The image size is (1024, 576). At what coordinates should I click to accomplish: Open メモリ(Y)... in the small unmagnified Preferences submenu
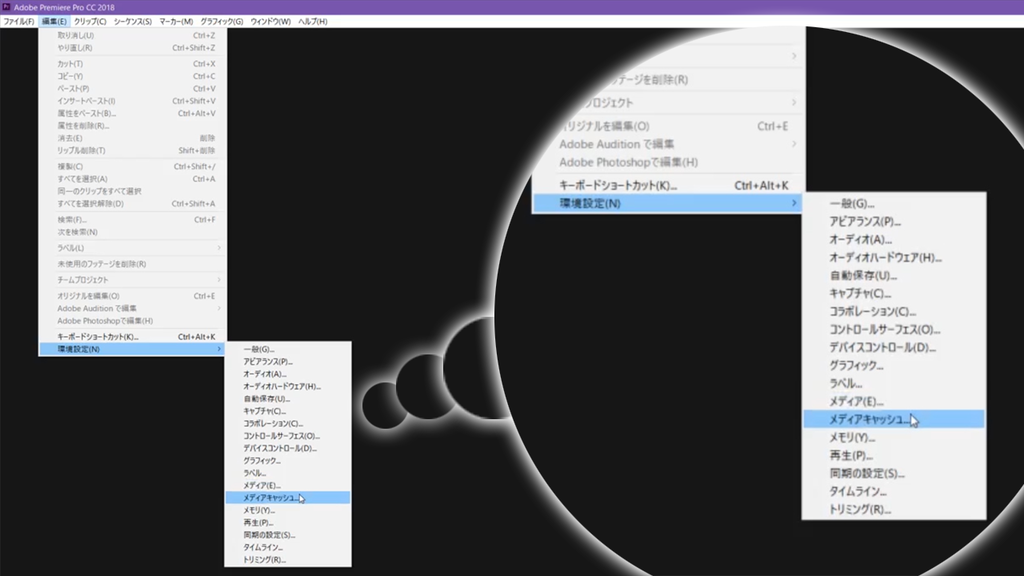(x=287, y=511)
